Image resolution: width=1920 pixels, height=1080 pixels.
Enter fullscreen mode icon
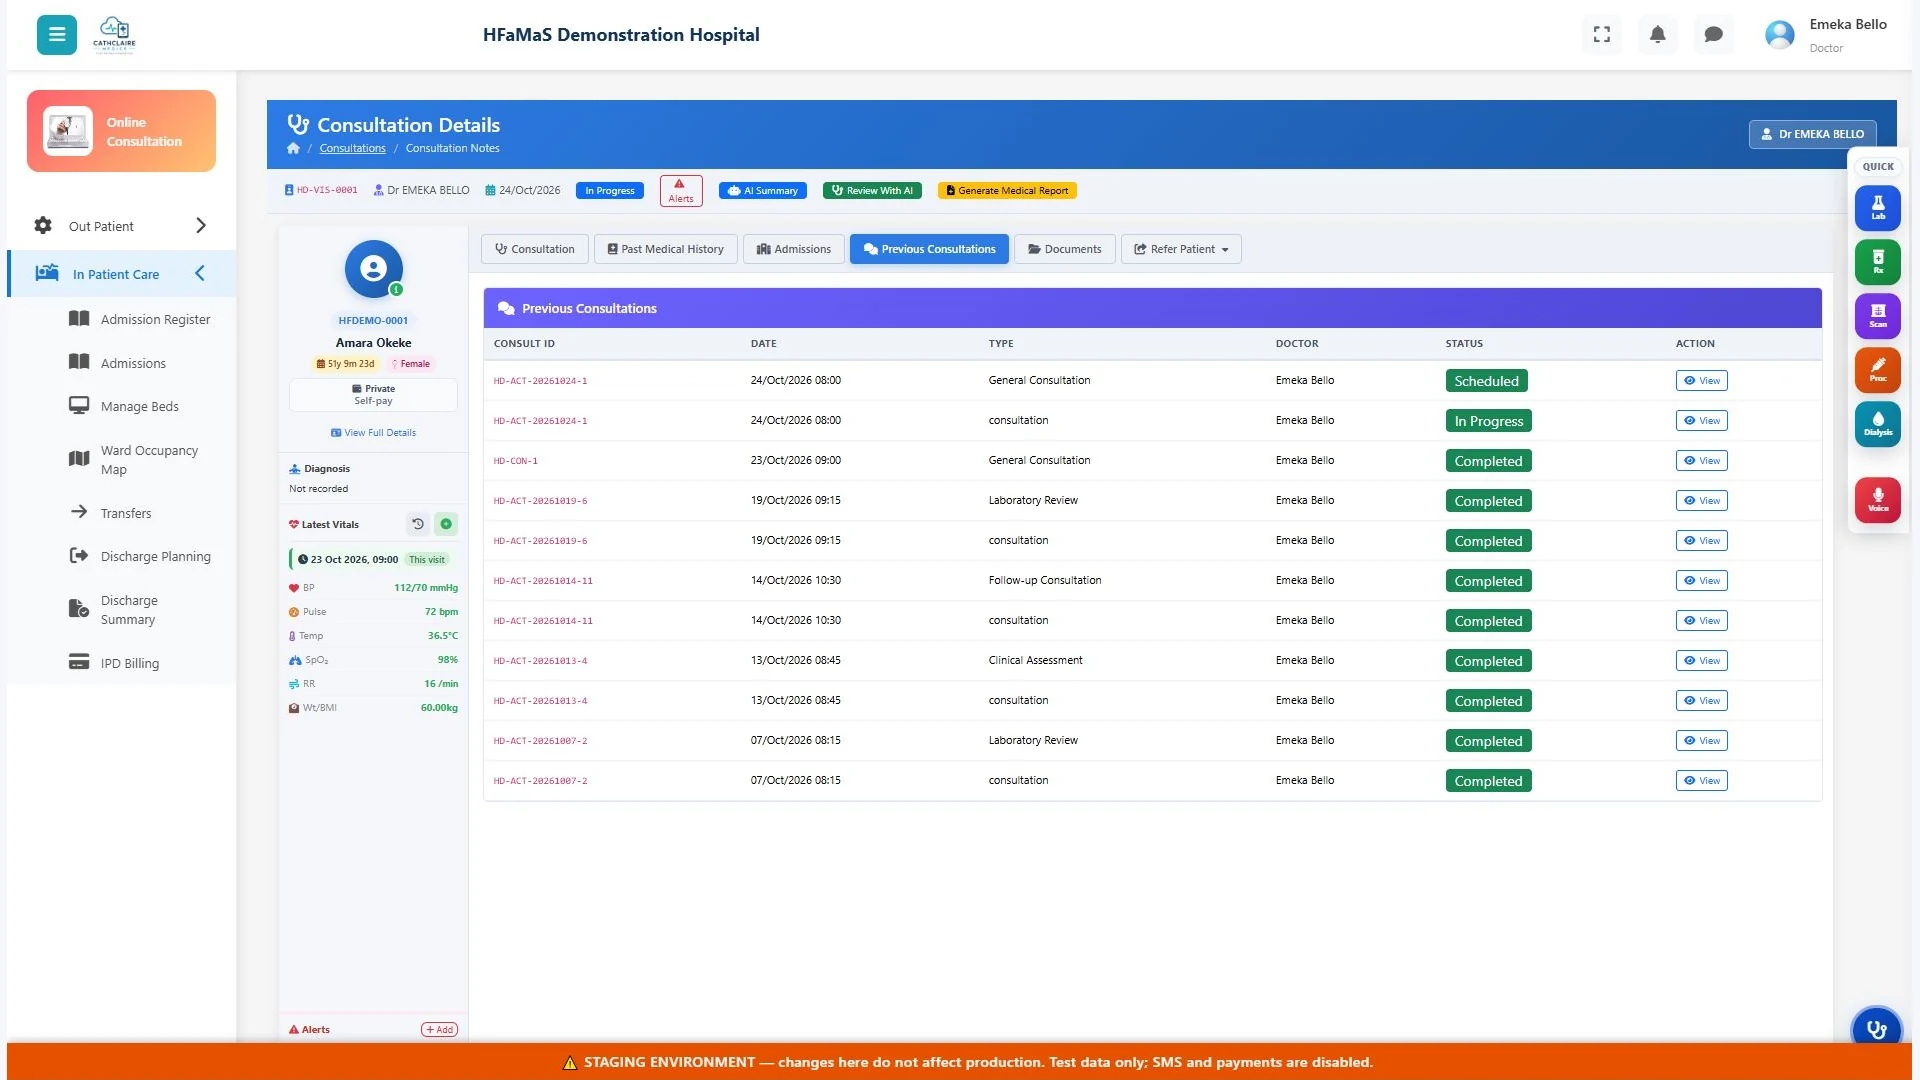(1602, 35)
